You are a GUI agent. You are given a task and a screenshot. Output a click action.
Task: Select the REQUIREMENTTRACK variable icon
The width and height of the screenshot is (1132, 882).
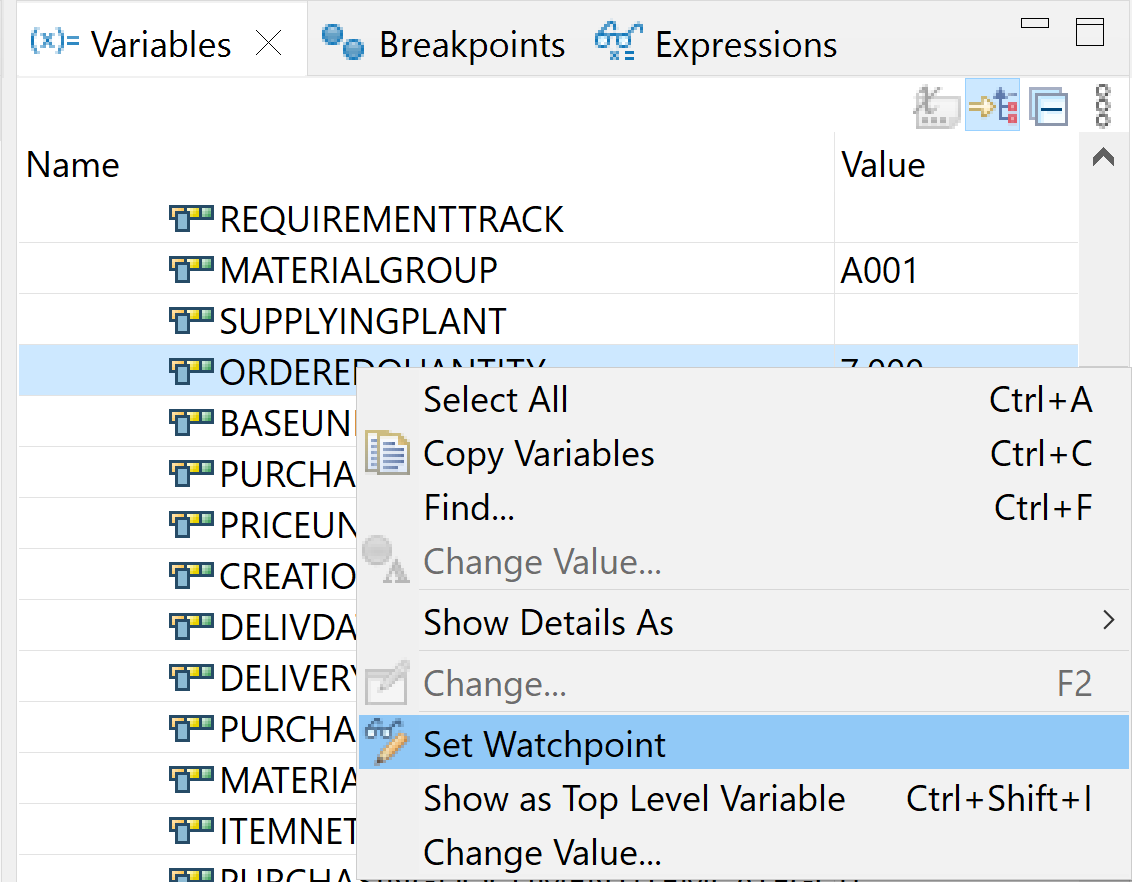click(x=191, y=219)
